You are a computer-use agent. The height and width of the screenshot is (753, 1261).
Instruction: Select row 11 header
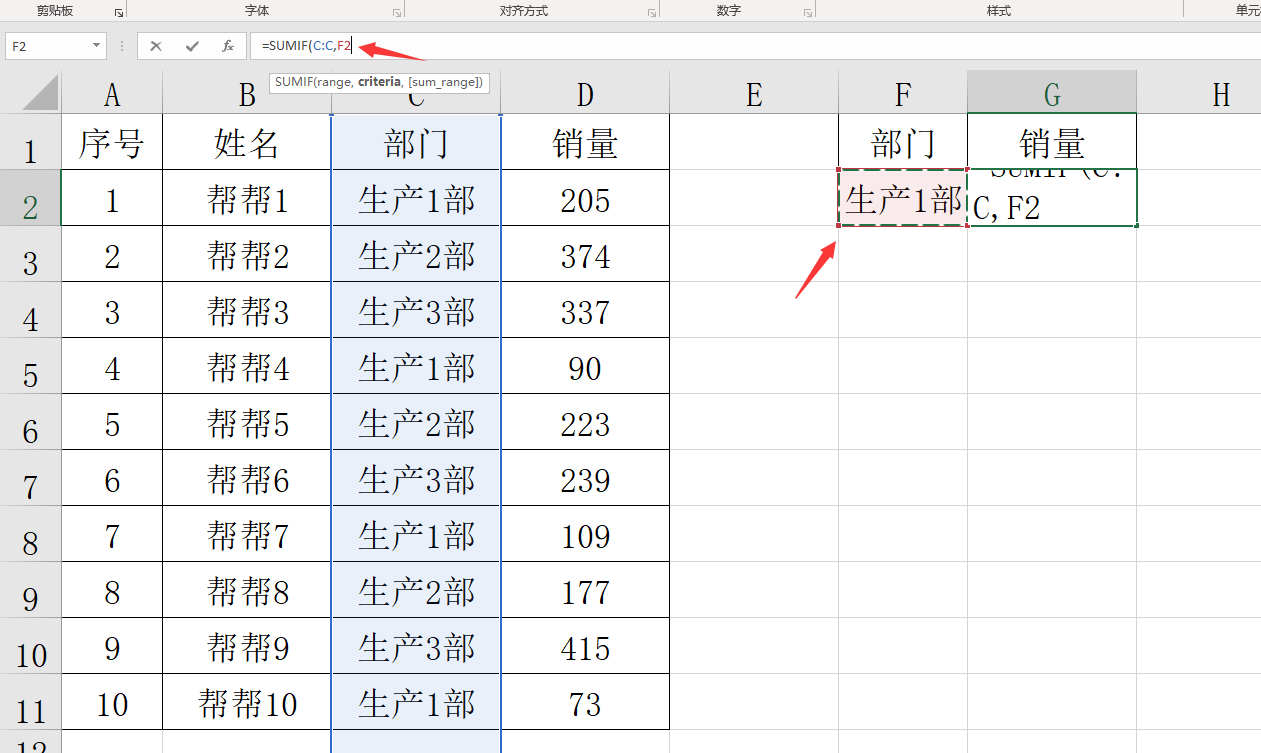tap(30, 702)
